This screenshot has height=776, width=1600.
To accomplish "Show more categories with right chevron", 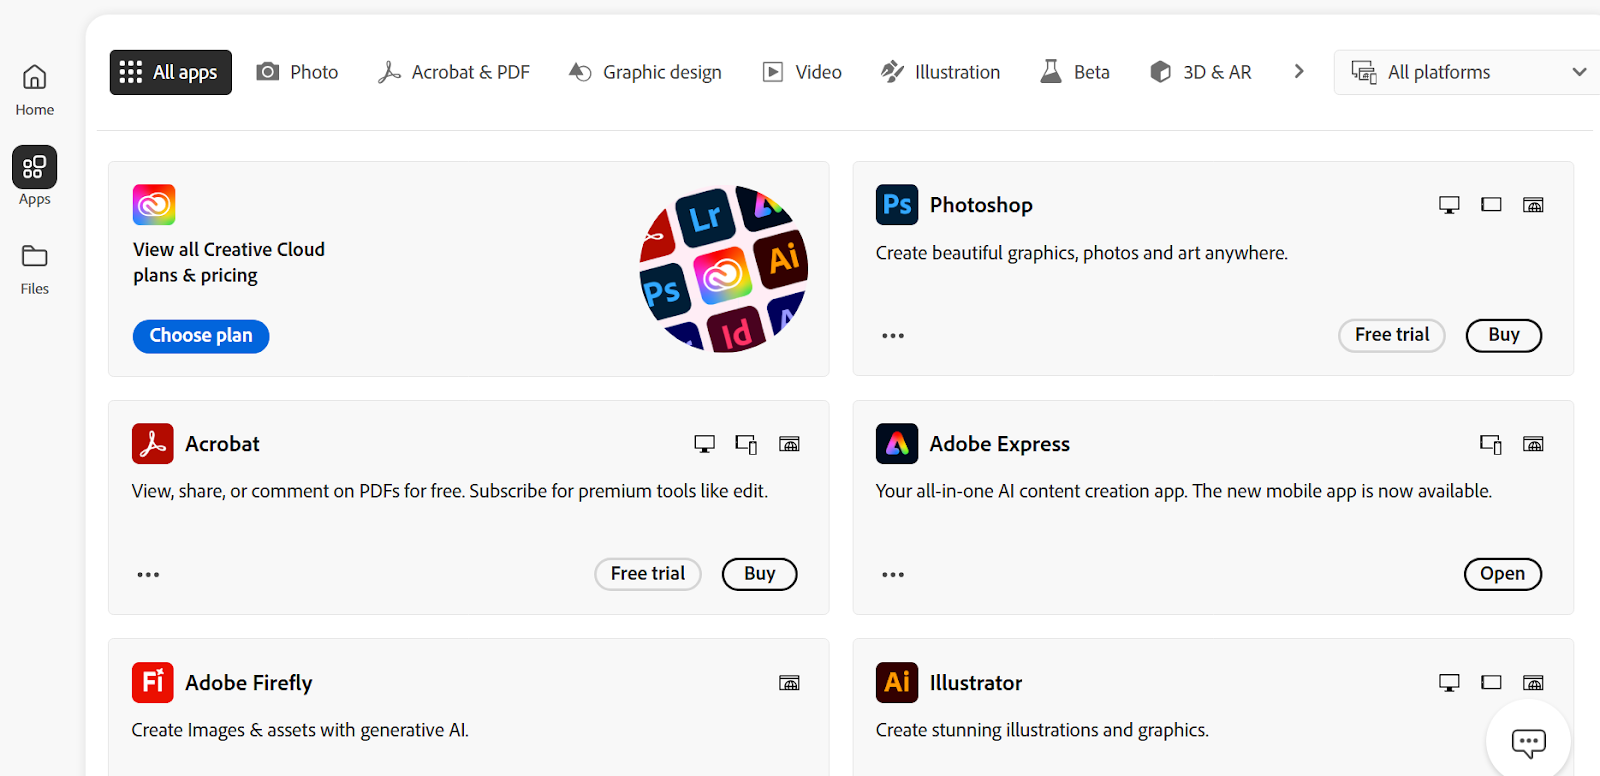I will pyautogui.click(x=1298, y=72).
